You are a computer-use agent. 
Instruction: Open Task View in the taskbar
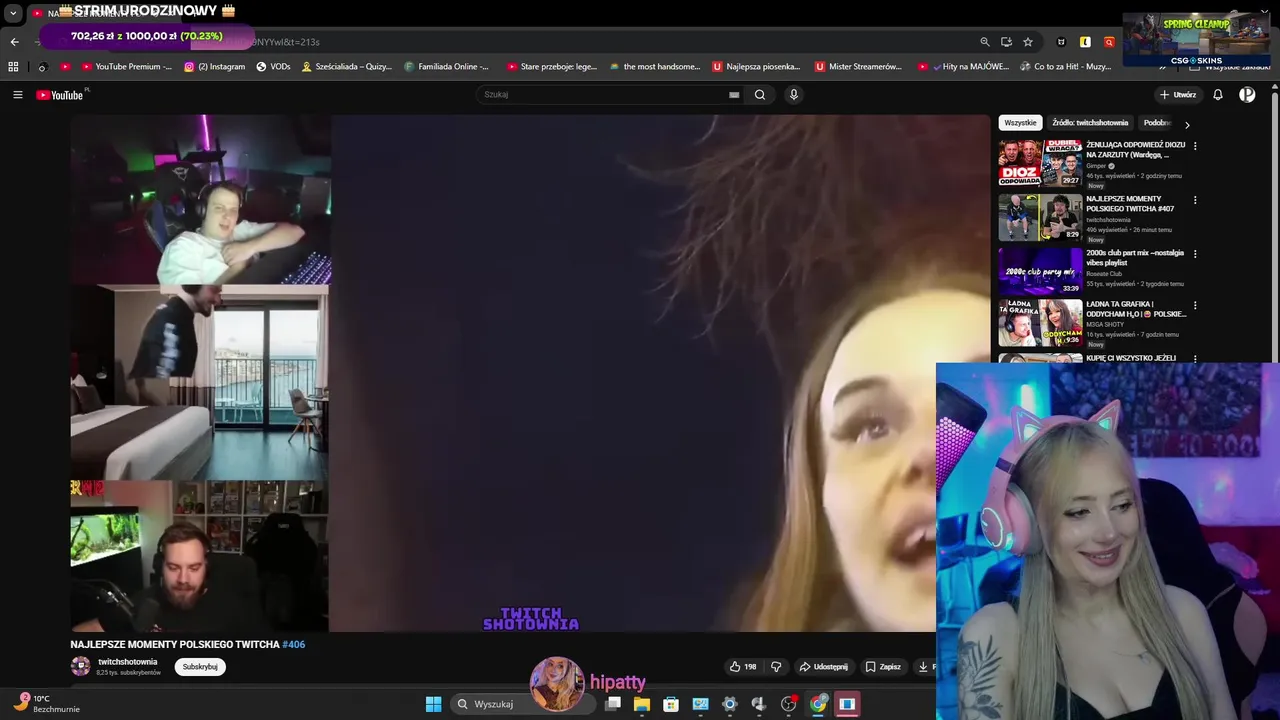(x=613, y=704)
